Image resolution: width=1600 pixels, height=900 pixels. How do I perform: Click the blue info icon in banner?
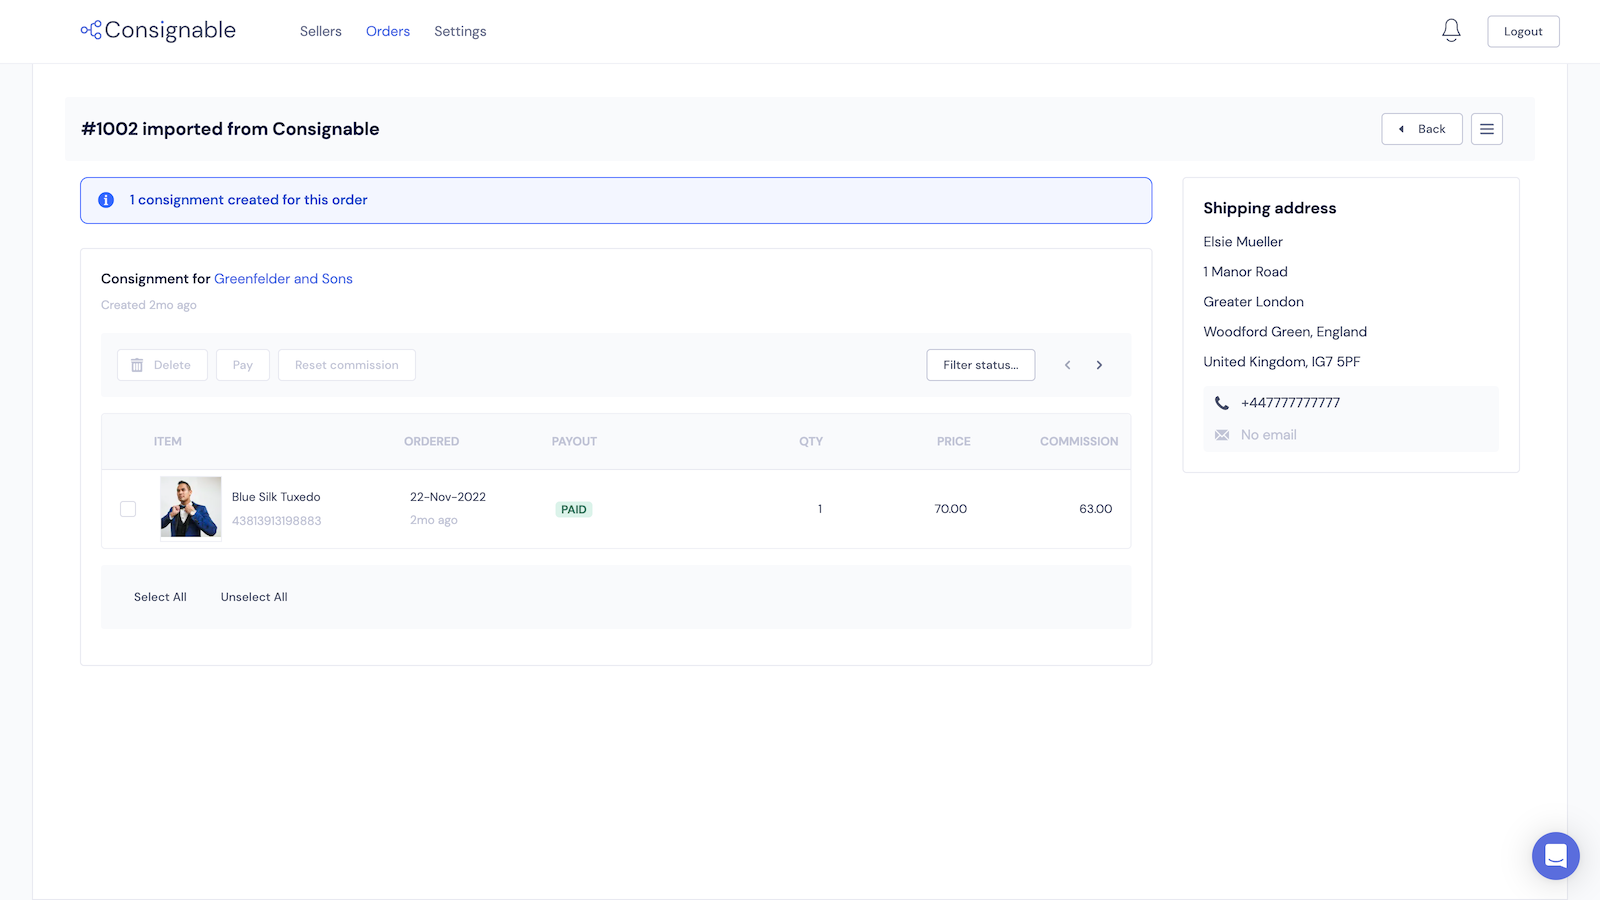[106, 200]
